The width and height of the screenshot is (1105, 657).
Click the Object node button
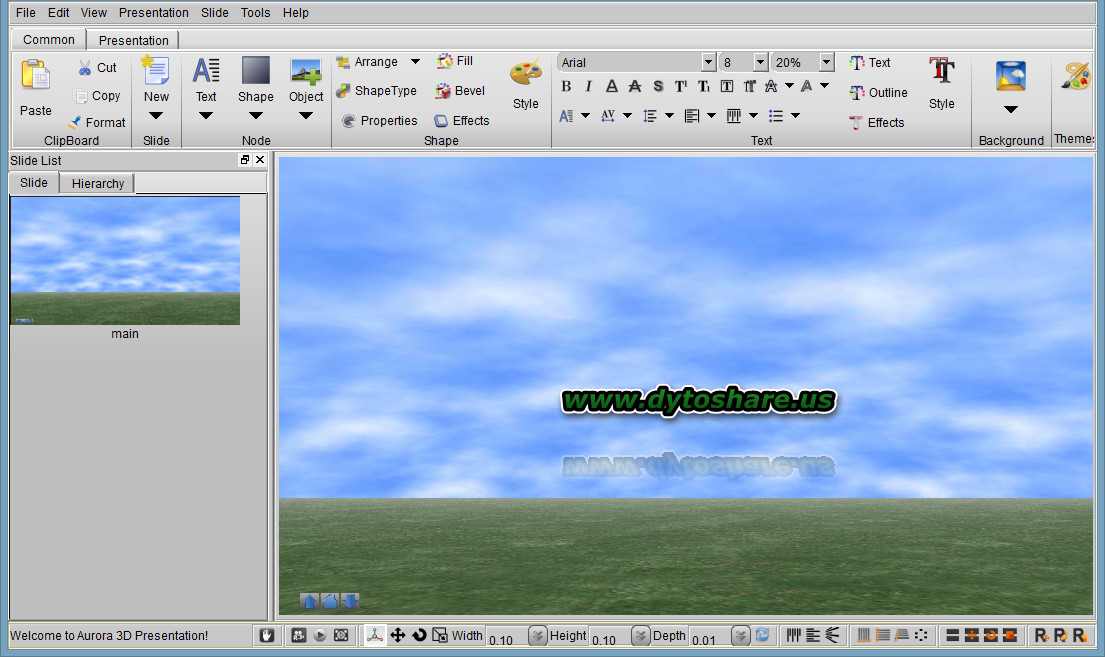pos(306,79)
